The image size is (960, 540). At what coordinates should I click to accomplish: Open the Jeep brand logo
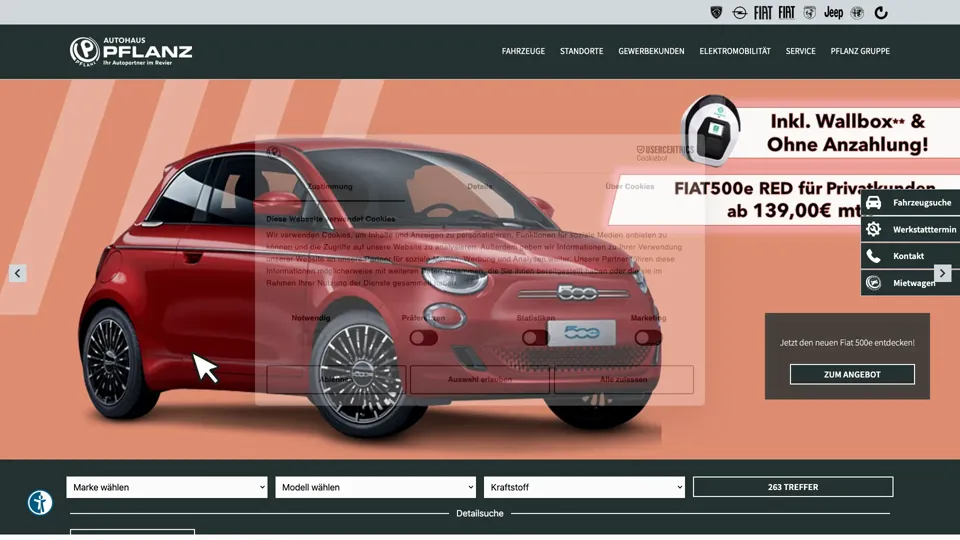tap(833, 13)
